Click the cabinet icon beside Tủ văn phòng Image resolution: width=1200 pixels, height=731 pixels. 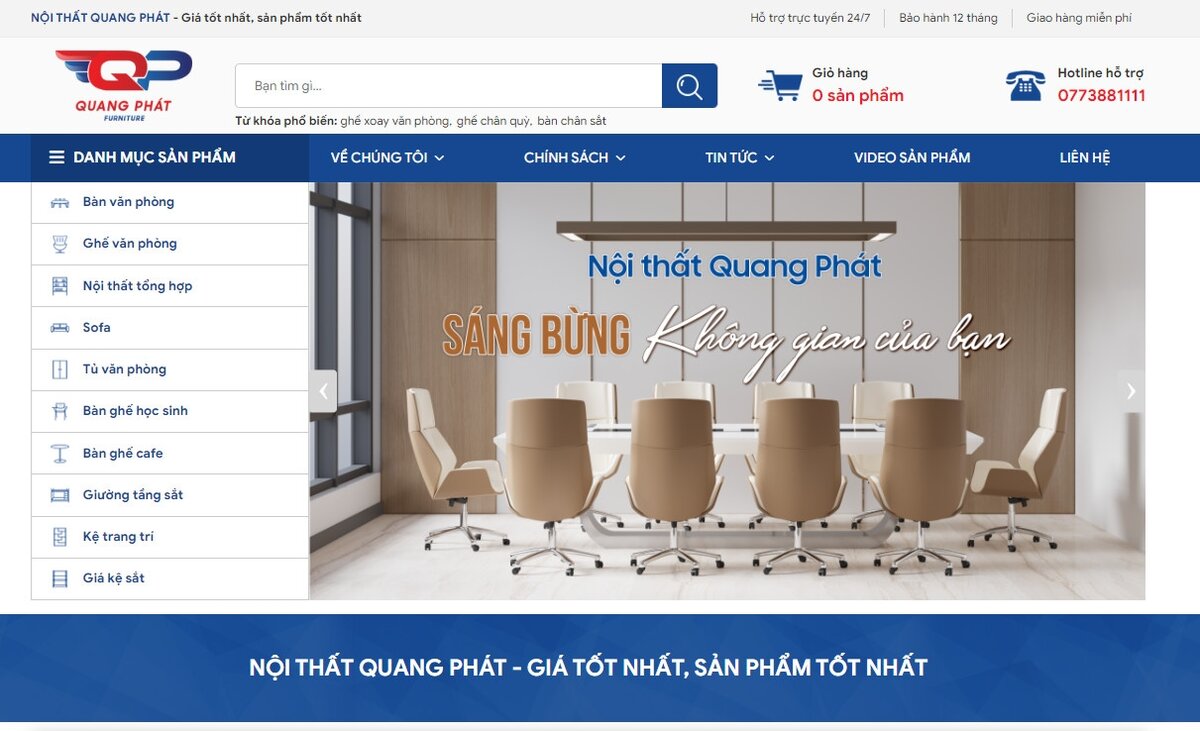(60, 370)
